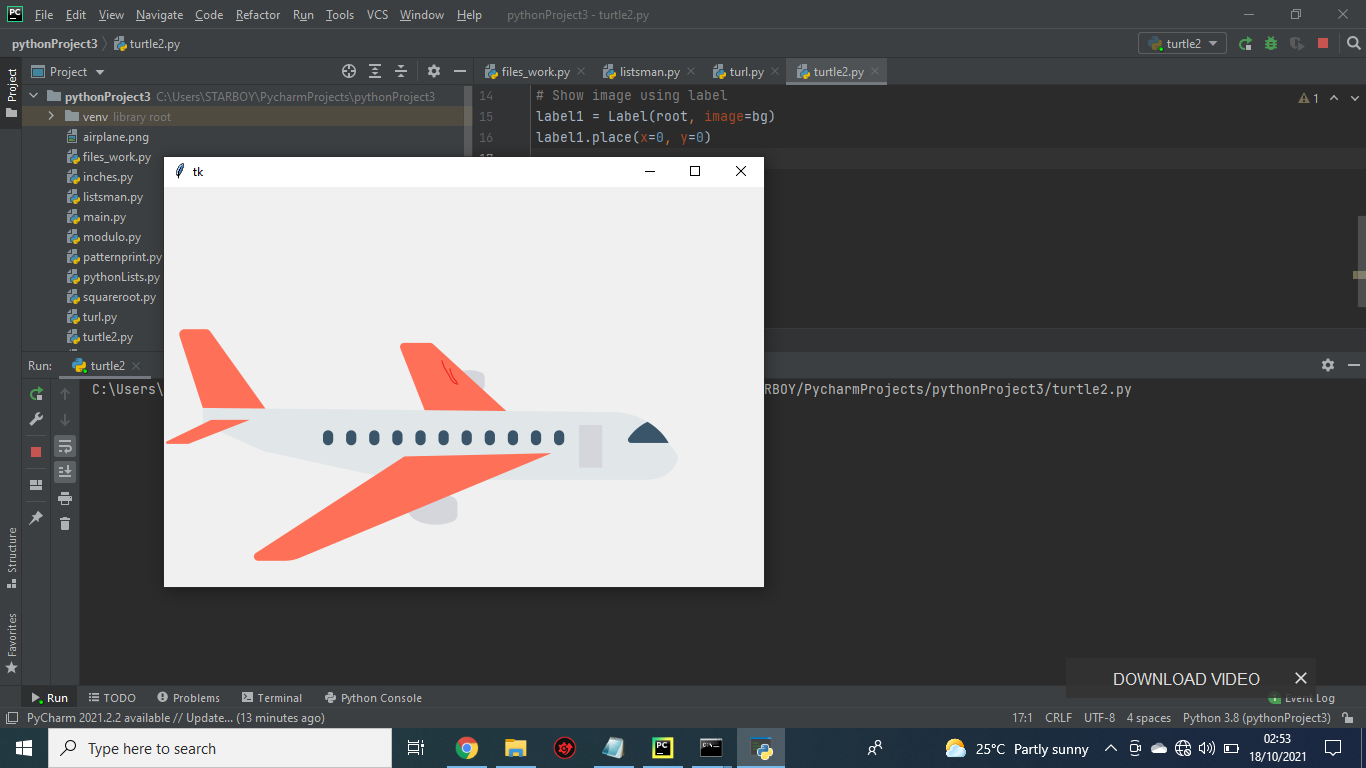Clear the run output with trash icon

(65, 523)
